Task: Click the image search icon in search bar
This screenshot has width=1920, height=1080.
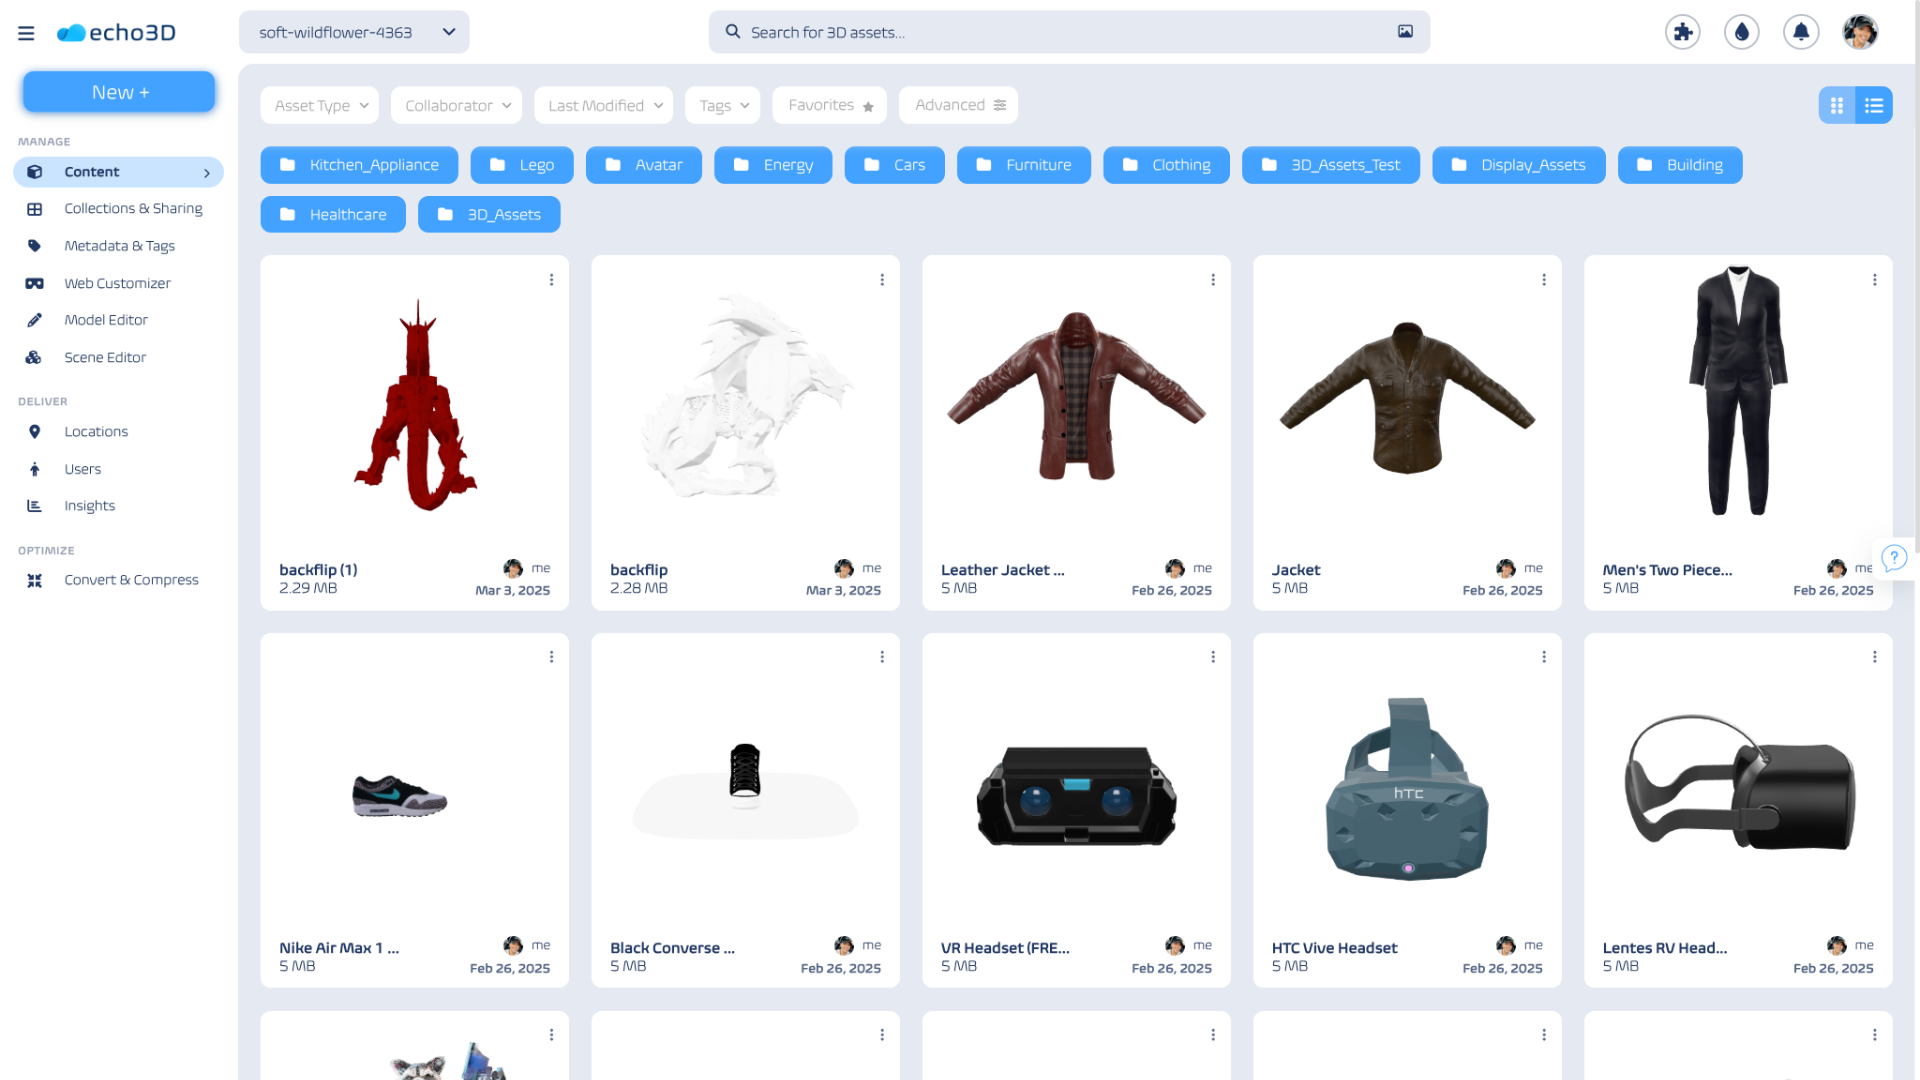Action: point(1405,32)
